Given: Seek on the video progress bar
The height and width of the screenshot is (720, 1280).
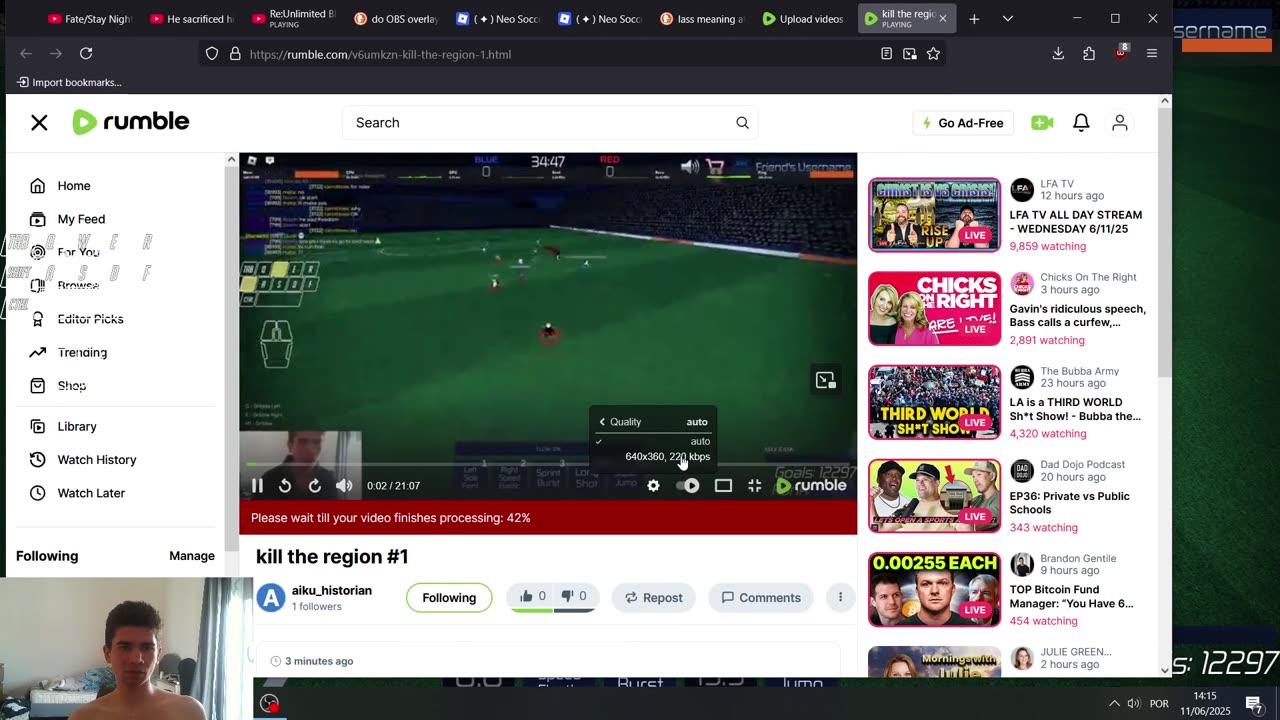Looking at the screenshot, I should pyautogui.click(x=548, y=465).
